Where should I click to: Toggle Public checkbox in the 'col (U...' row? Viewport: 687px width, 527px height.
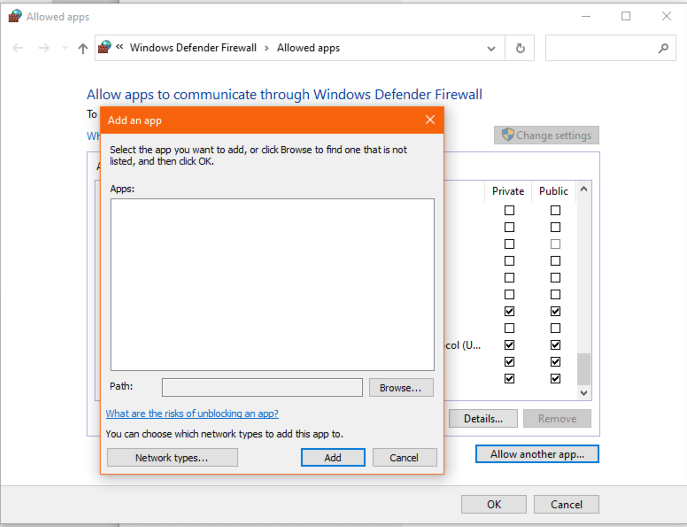pos(555,345)
